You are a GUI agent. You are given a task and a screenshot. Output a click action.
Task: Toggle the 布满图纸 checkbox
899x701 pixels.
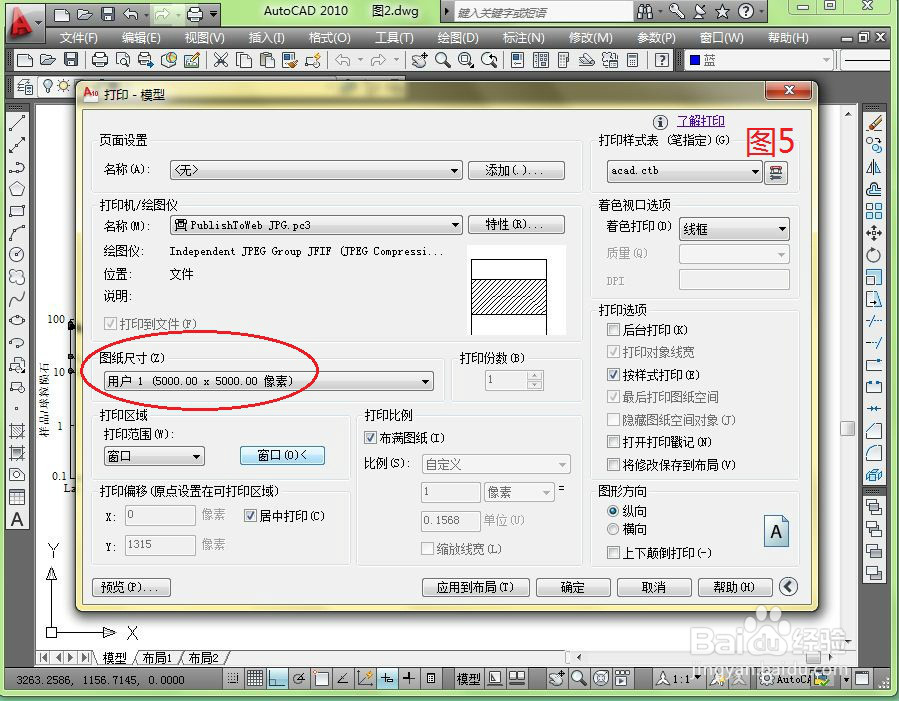click(x=370, y=437)
